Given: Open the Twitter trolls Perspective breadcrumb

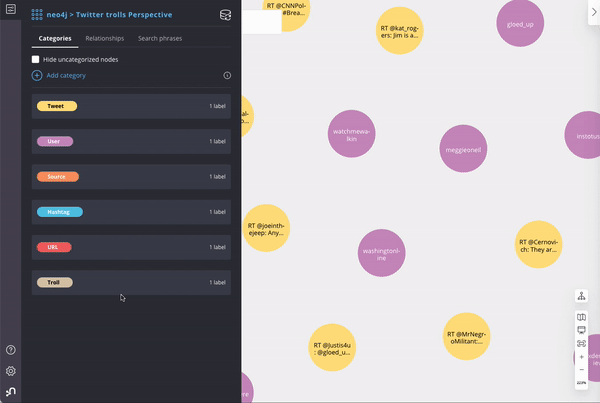Looking at the screenshot, I should tap(124, 15).
